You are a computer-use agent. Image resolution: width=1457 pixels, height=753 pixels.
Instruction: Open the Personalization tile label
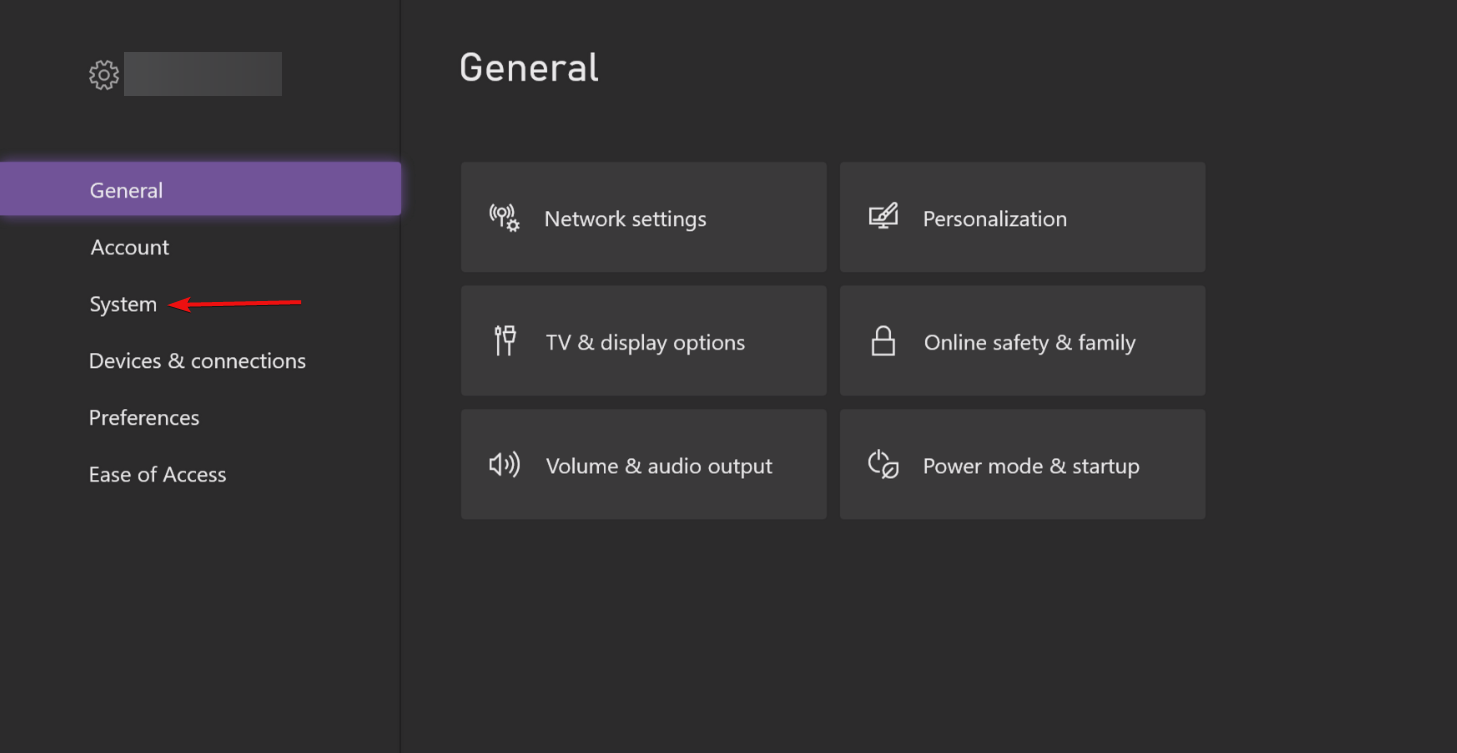coord(994,219)
